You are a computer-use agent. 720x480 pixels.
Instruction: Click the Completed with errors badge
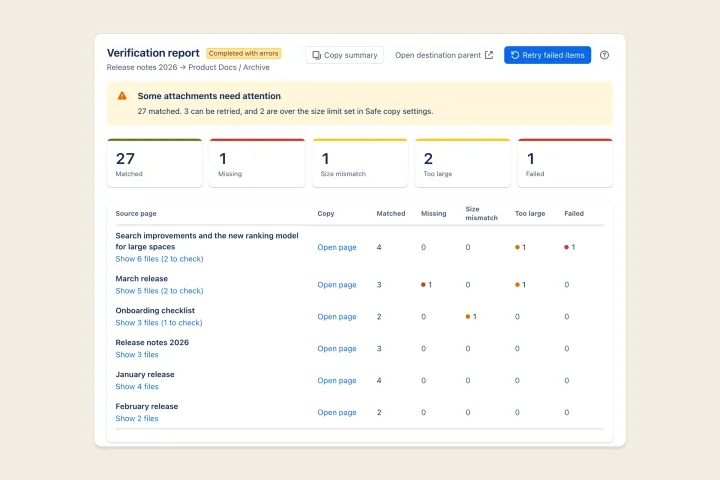(243, 53)
